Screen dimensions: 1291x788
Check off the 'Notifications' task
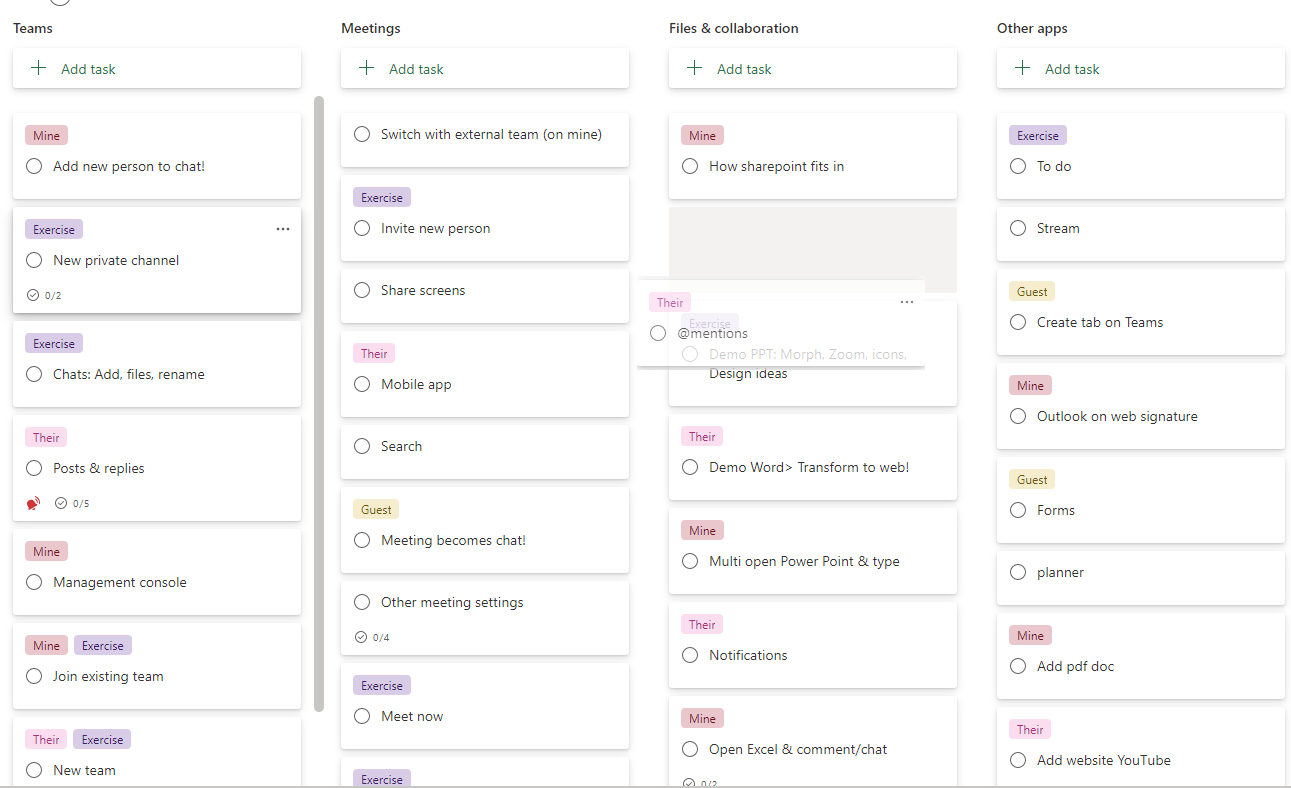690,655
